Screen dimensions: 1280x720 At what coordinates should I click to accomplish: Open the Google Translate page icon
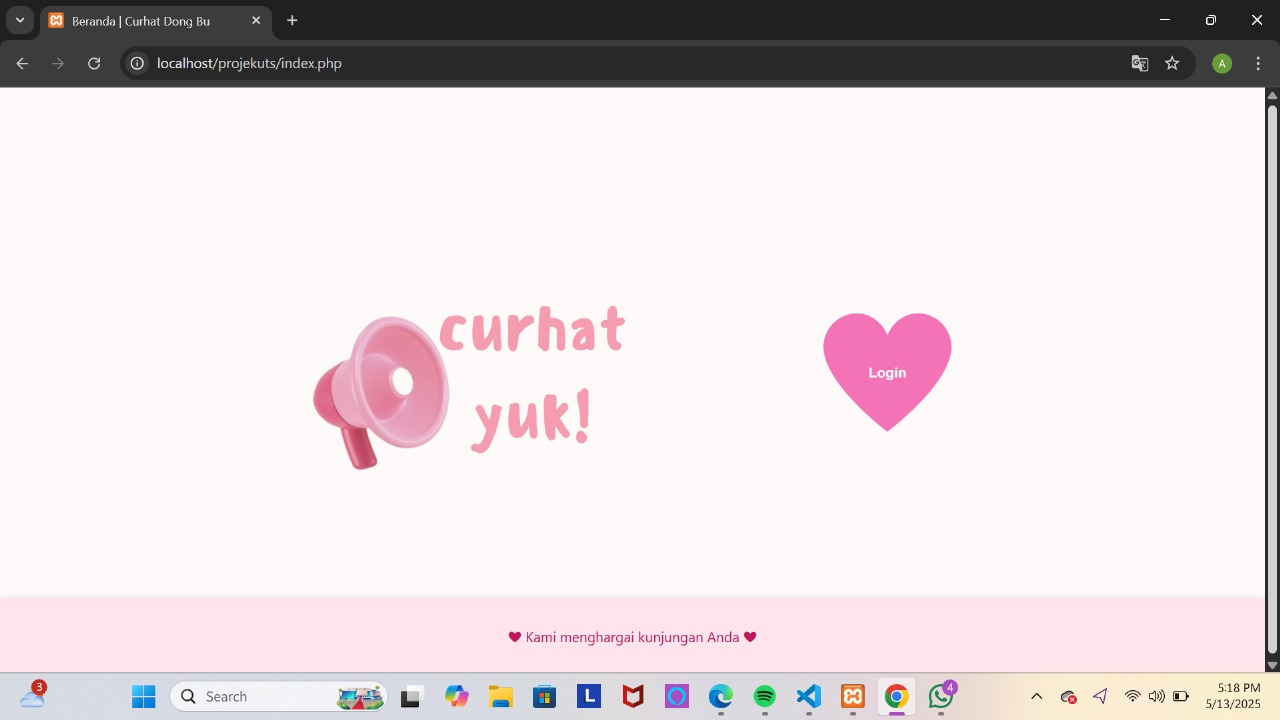tap(1139, 63)
